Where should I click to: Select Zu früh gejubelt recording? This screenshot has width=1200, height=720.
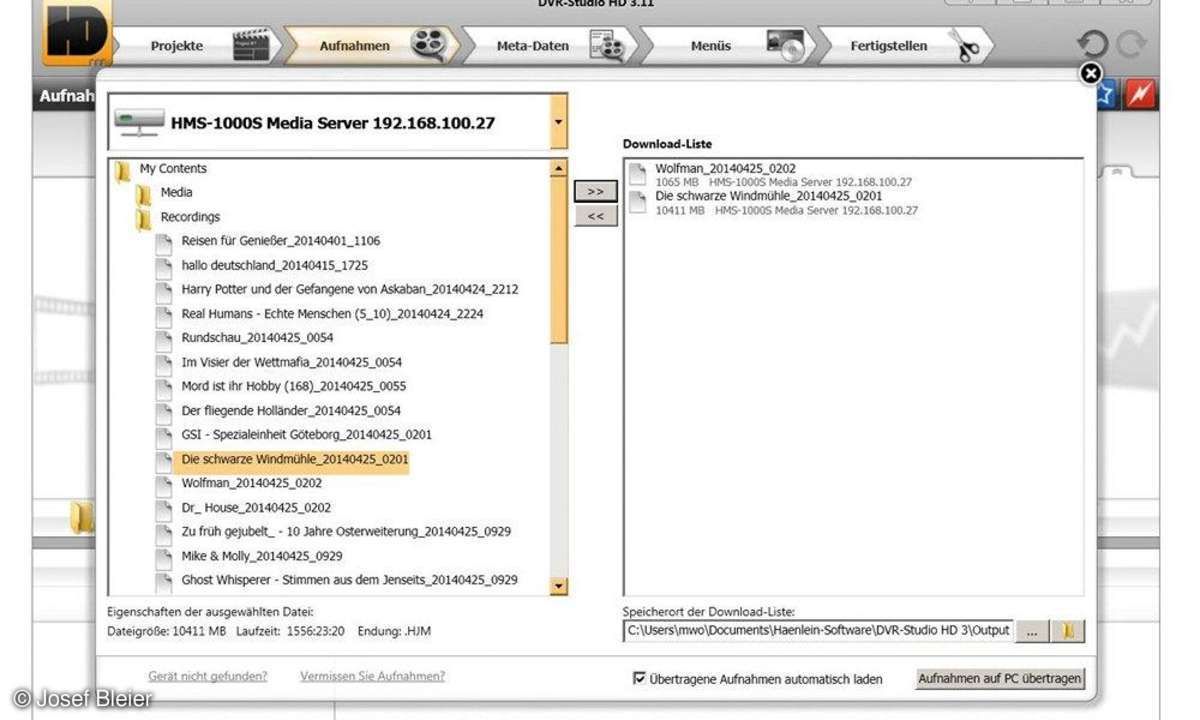click(346, 531)
